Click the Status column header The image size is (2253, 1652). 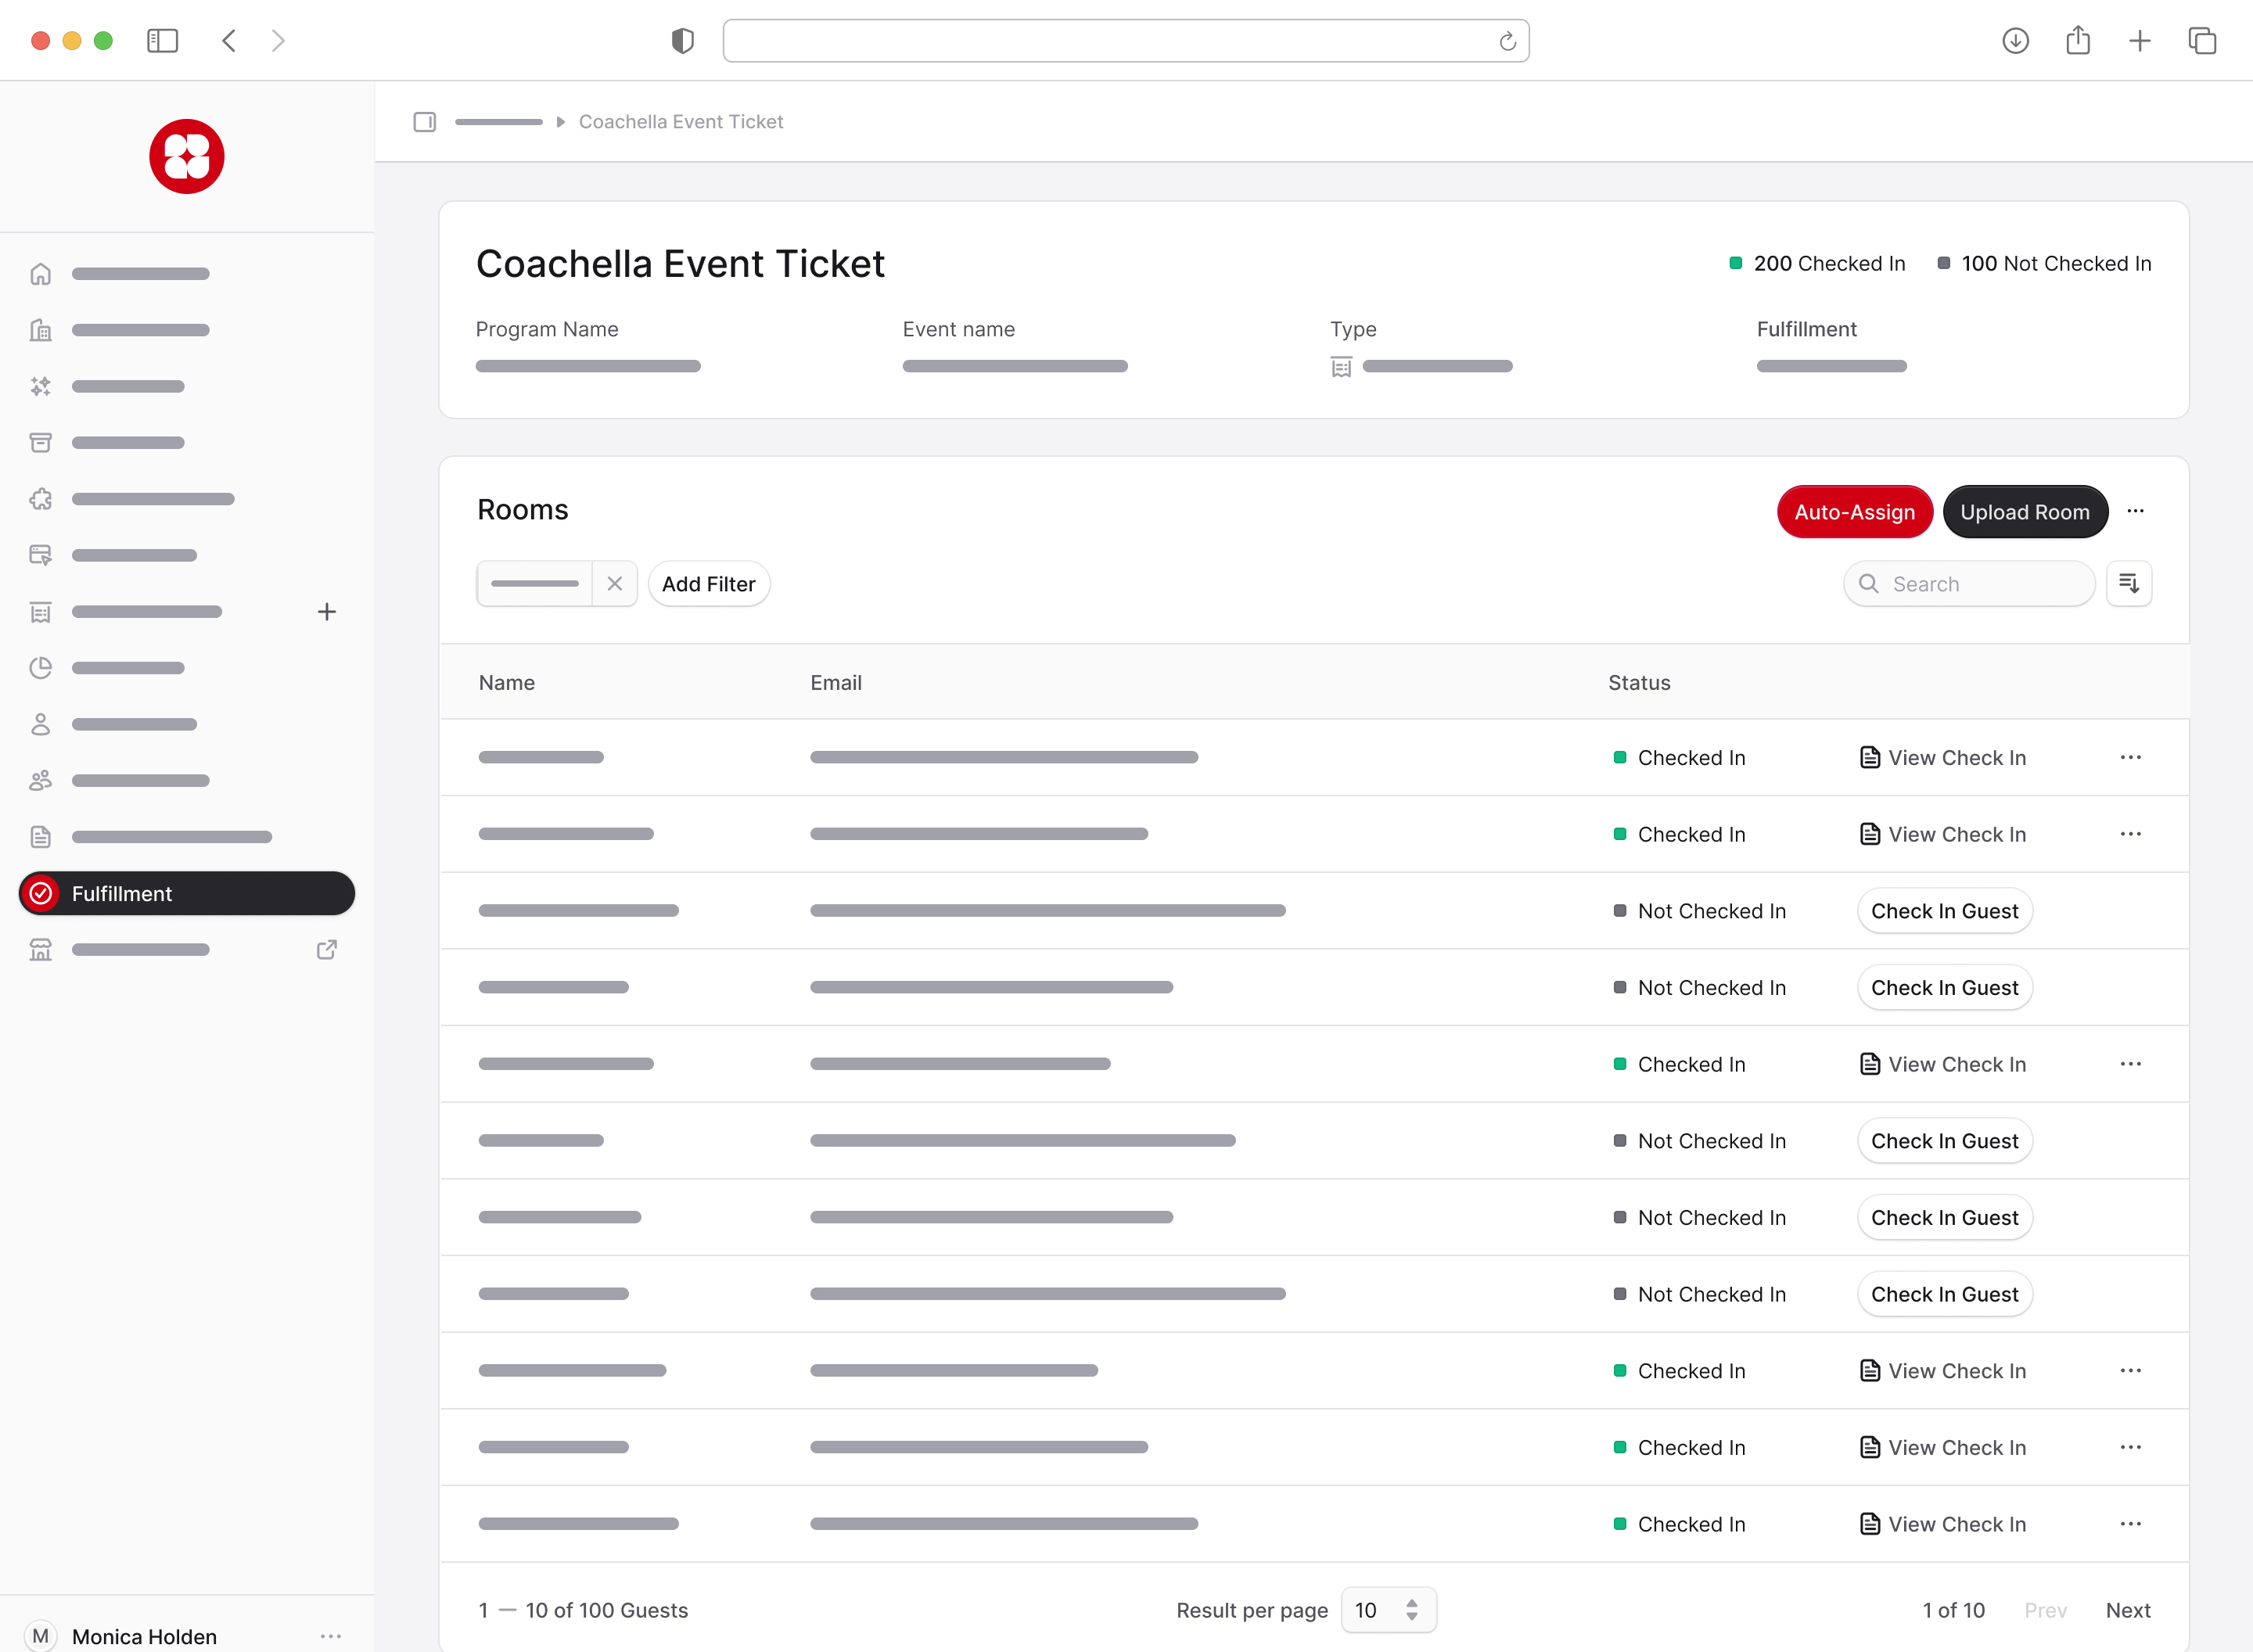[1639, 682]
